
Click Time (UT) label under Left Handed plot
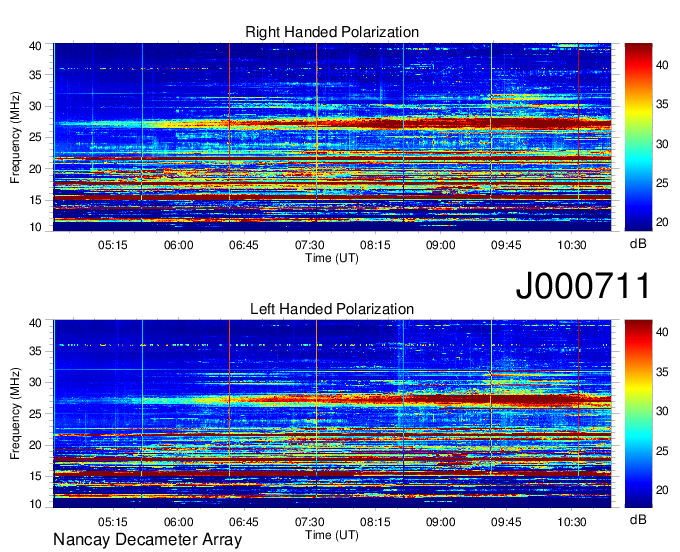pyautogui.click(x=332, y=535)
